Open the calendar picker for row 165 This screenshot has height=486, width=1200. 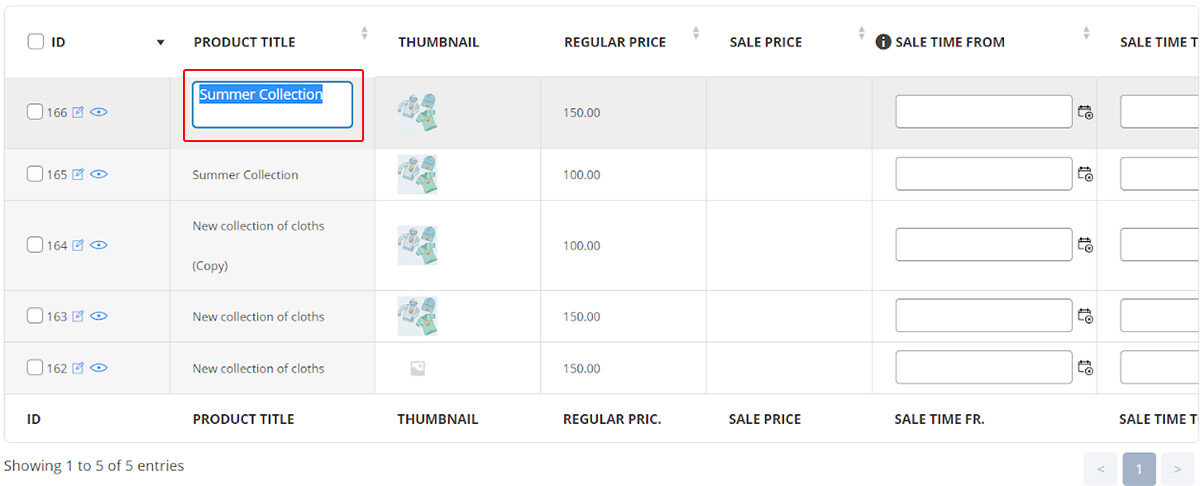pyautogui.click(x=1085, y=174)
